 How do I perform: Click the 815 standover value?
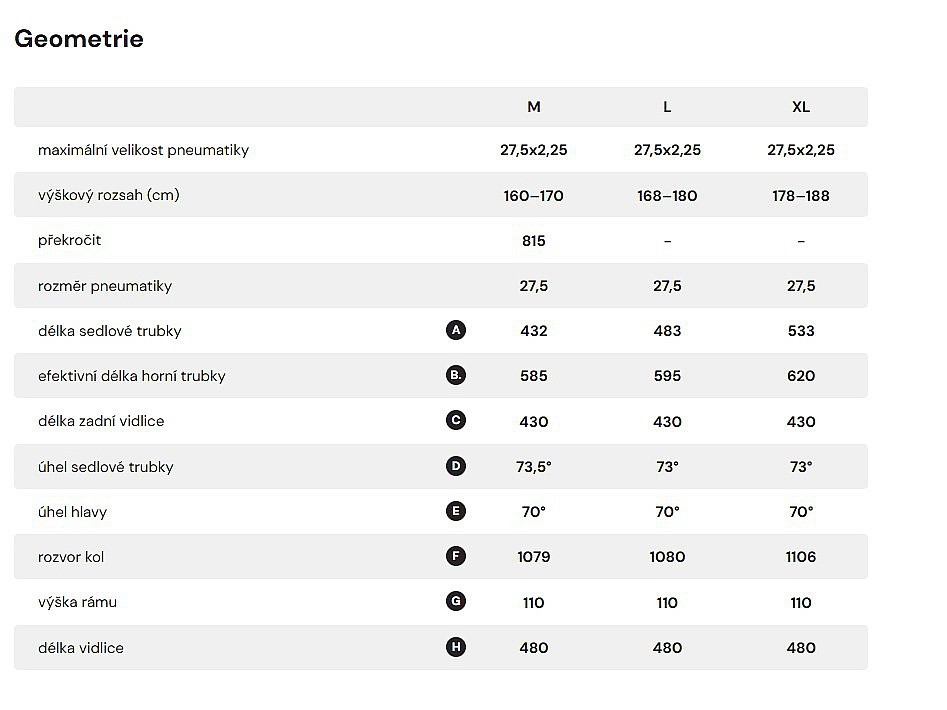click(x=534, y=241)
